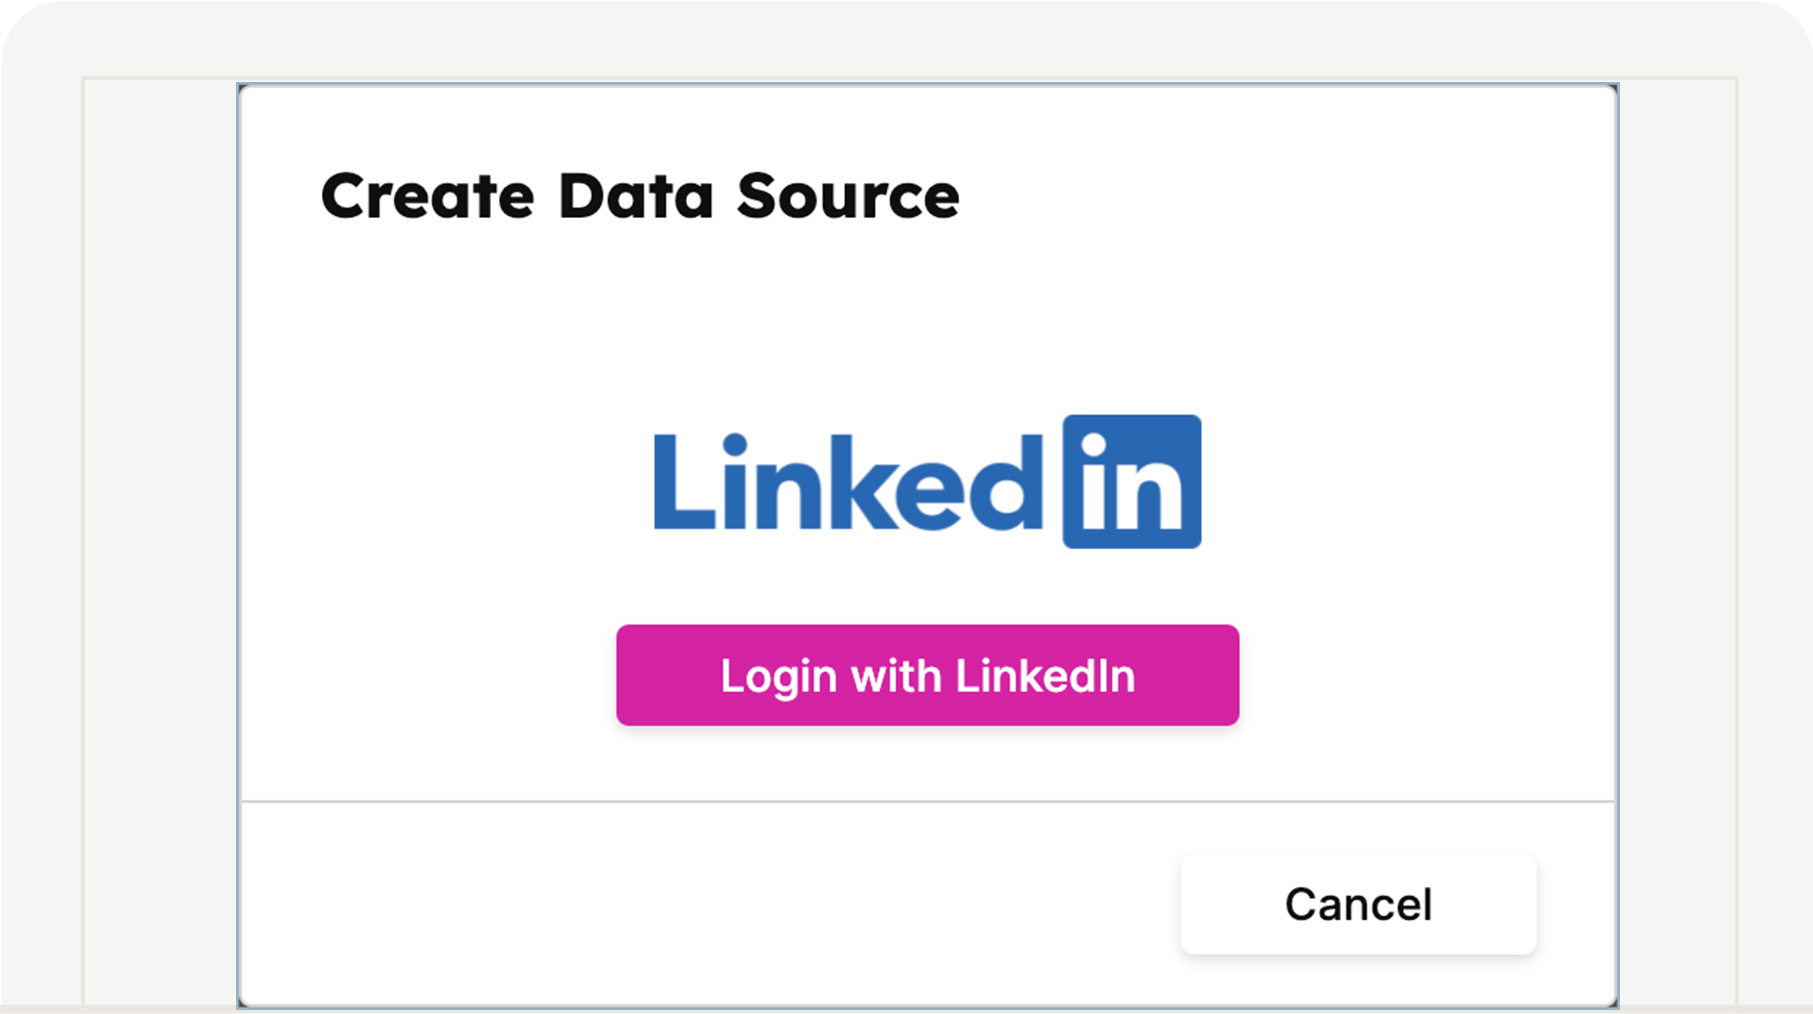Click the Login with LinkedIn button
This screenshot has width=1813, height=1014.
pos(927,675)
